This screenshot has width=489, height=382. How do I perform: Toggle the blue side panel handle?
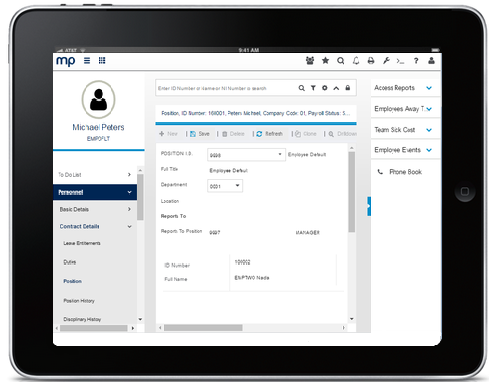[369, 206]
